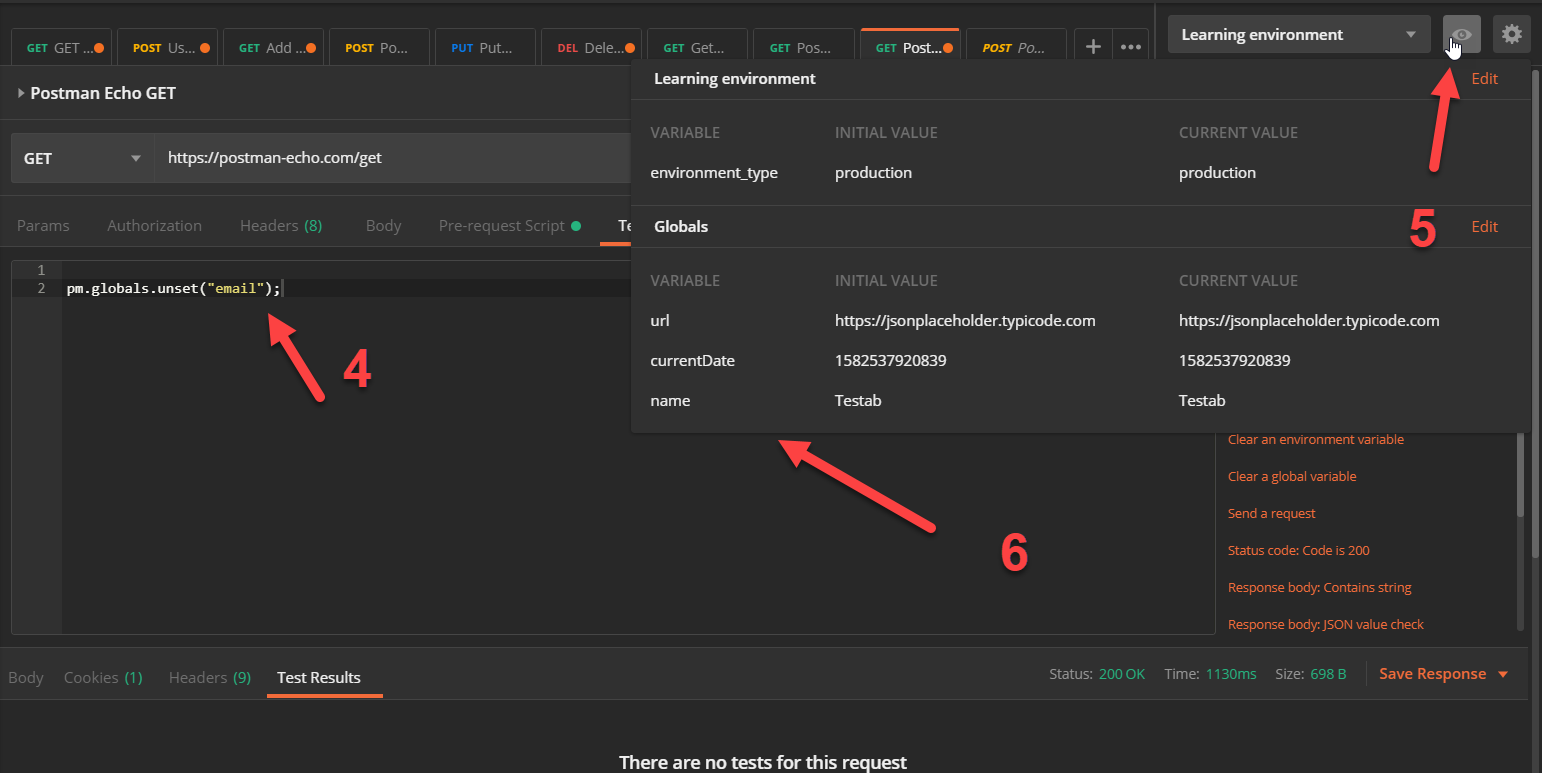Open the manage environments gear icon
The image size is (1542, 773).
1511,34
